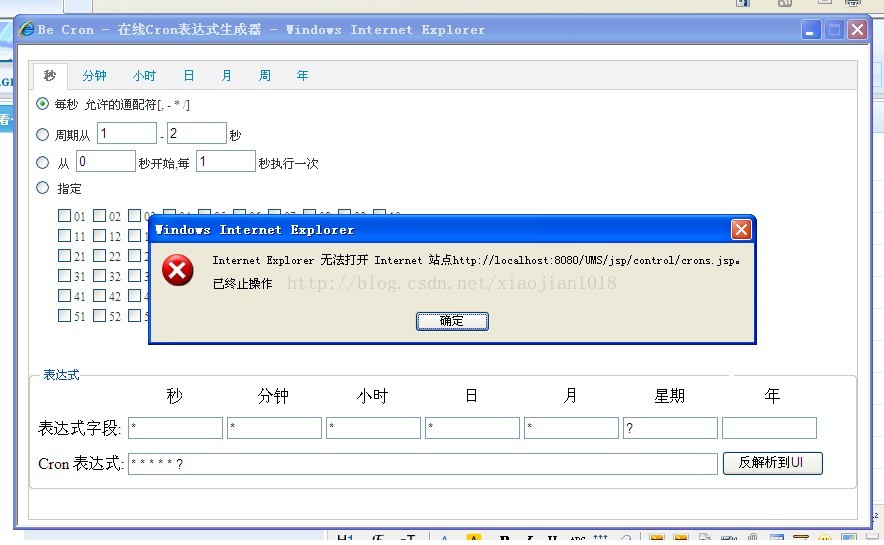Click the 已终止操作 message text
884x545 pixels.
point(242,283)
